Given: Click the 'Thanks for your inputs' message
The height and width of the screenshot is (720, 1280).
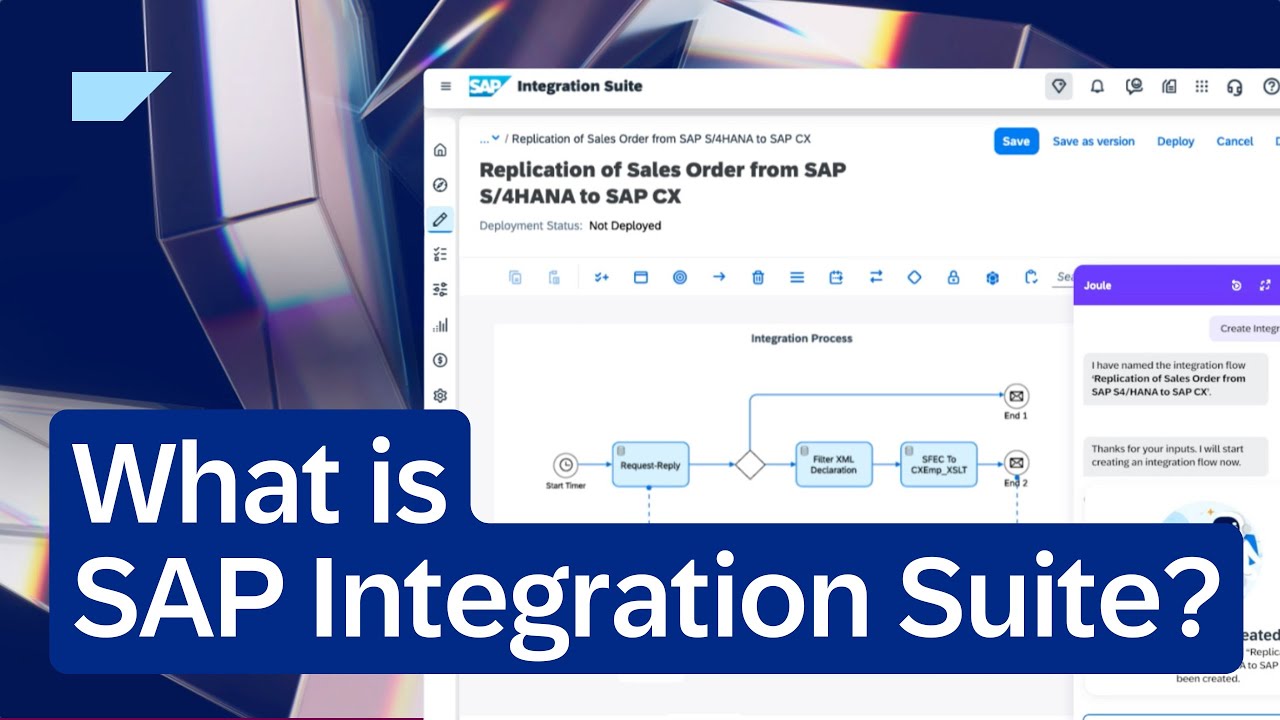Looking at the screenshot, I should pyautogui.click(x=1176, y=456).
